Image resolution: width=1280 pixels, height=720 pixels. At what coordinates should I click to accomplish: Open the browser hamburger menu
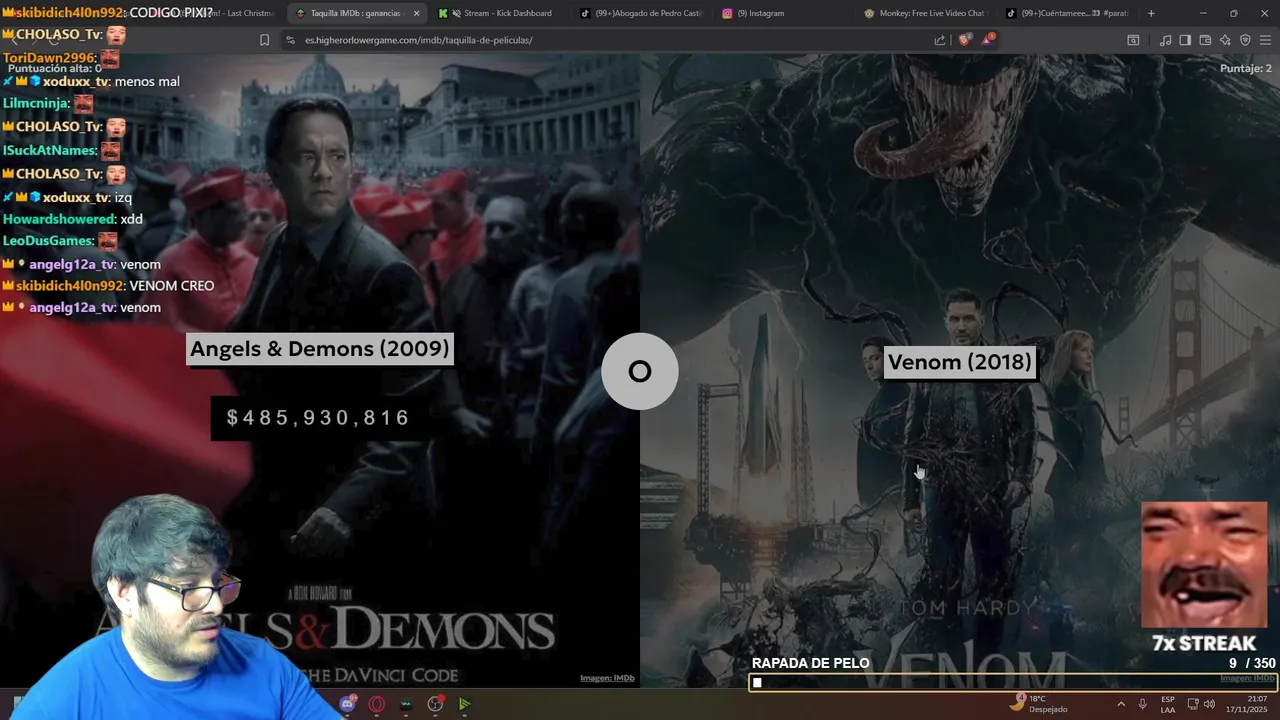tap(1266, 40)
